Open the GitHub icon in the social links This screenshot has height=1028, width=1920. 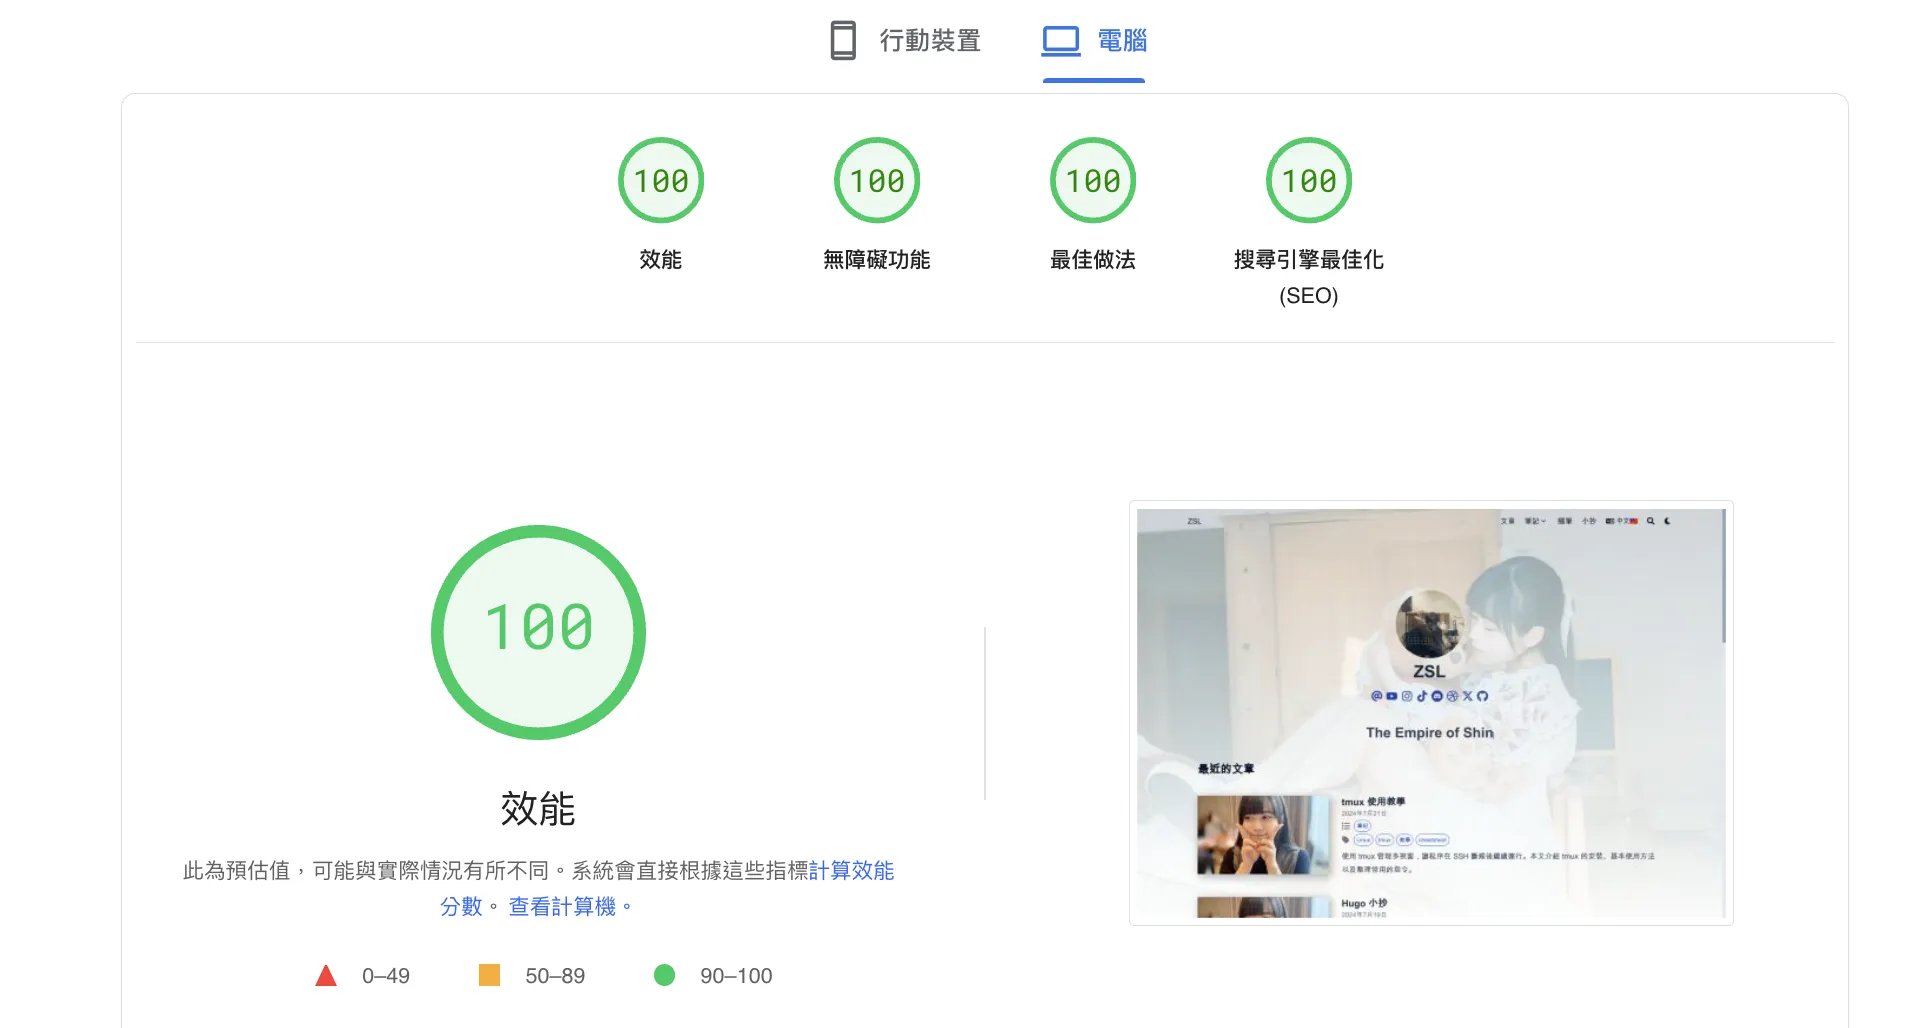[1483, 696]
